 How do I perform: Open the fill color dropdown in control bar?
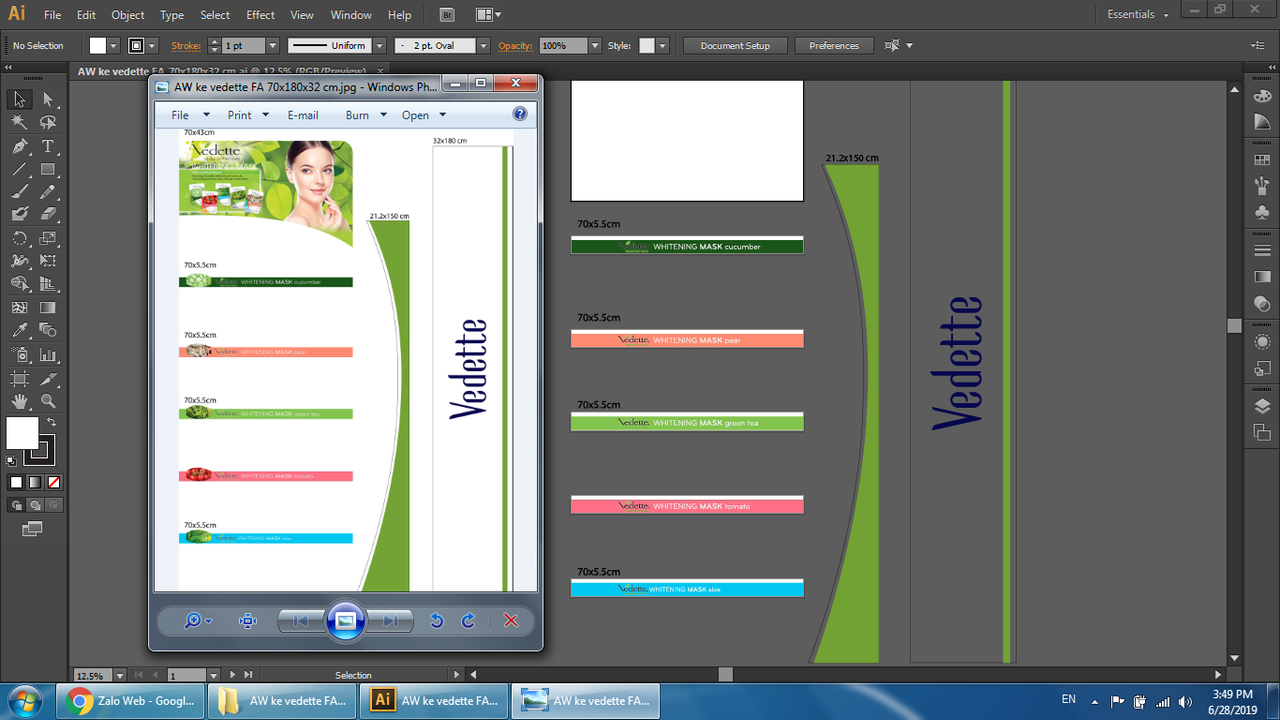(x=113, y=46)
